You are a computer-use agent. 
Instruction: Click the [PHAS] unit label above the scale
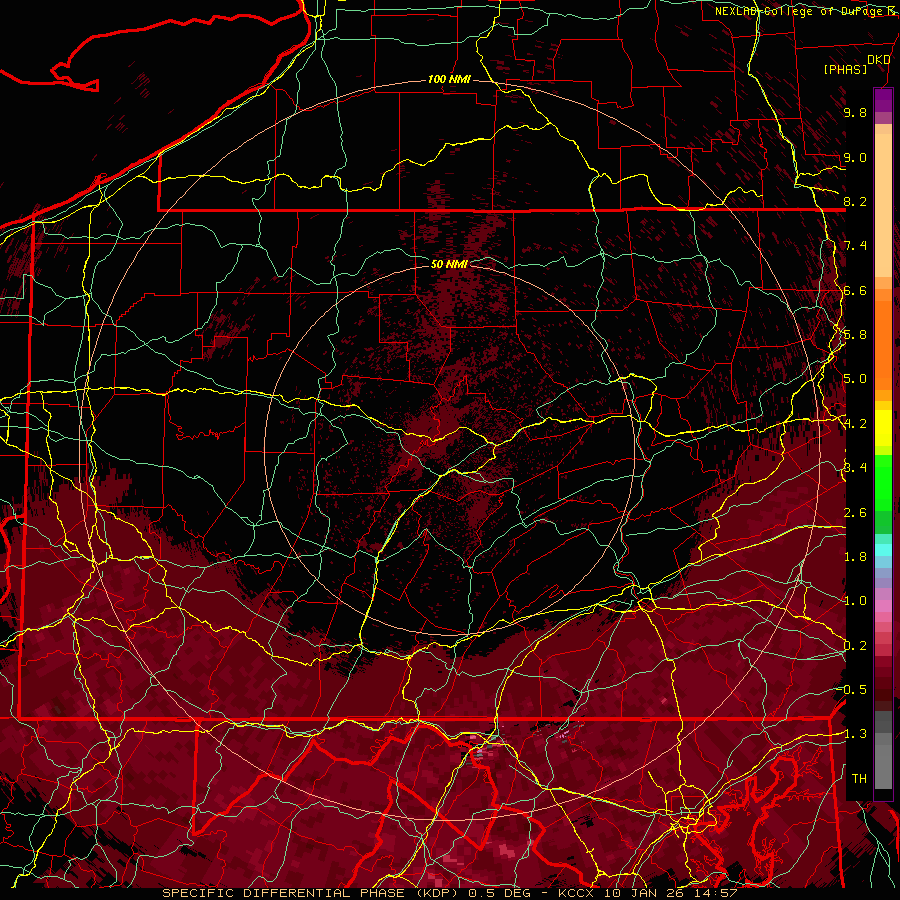845,69
